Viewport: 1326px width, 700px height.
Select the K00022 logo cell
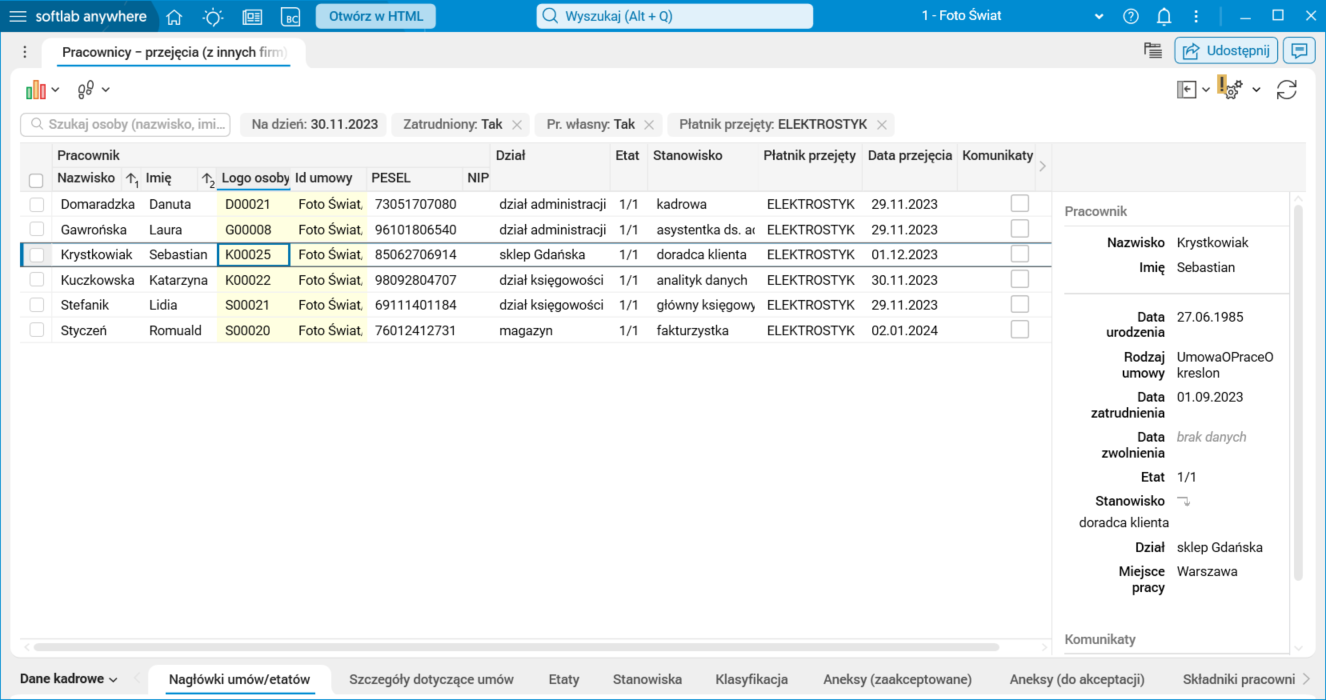[254, 280]
